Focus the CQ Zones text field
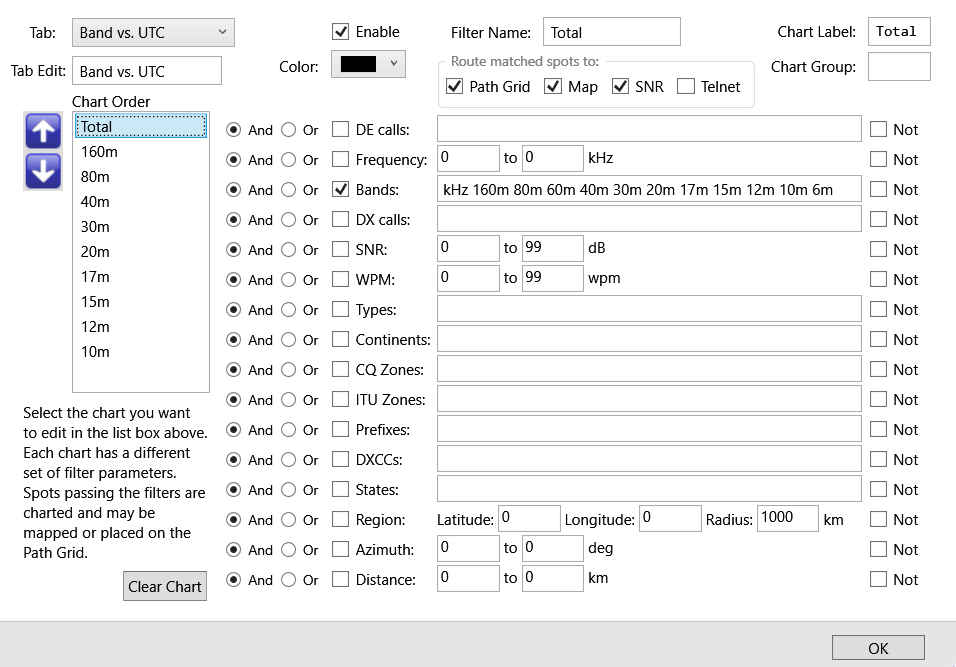956x667 pixels. 649,369
